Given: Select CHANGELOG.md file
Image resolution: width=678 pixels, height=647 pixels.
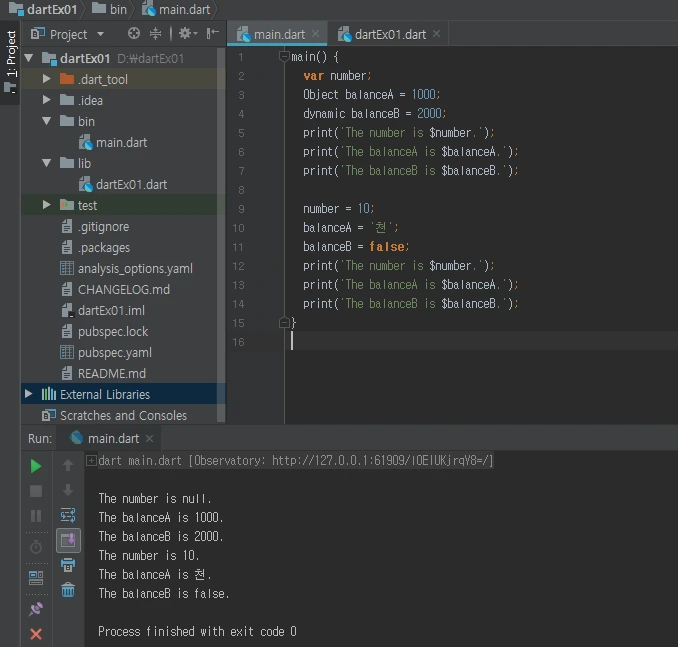Looking at the screenshot, I should [115, 289].
